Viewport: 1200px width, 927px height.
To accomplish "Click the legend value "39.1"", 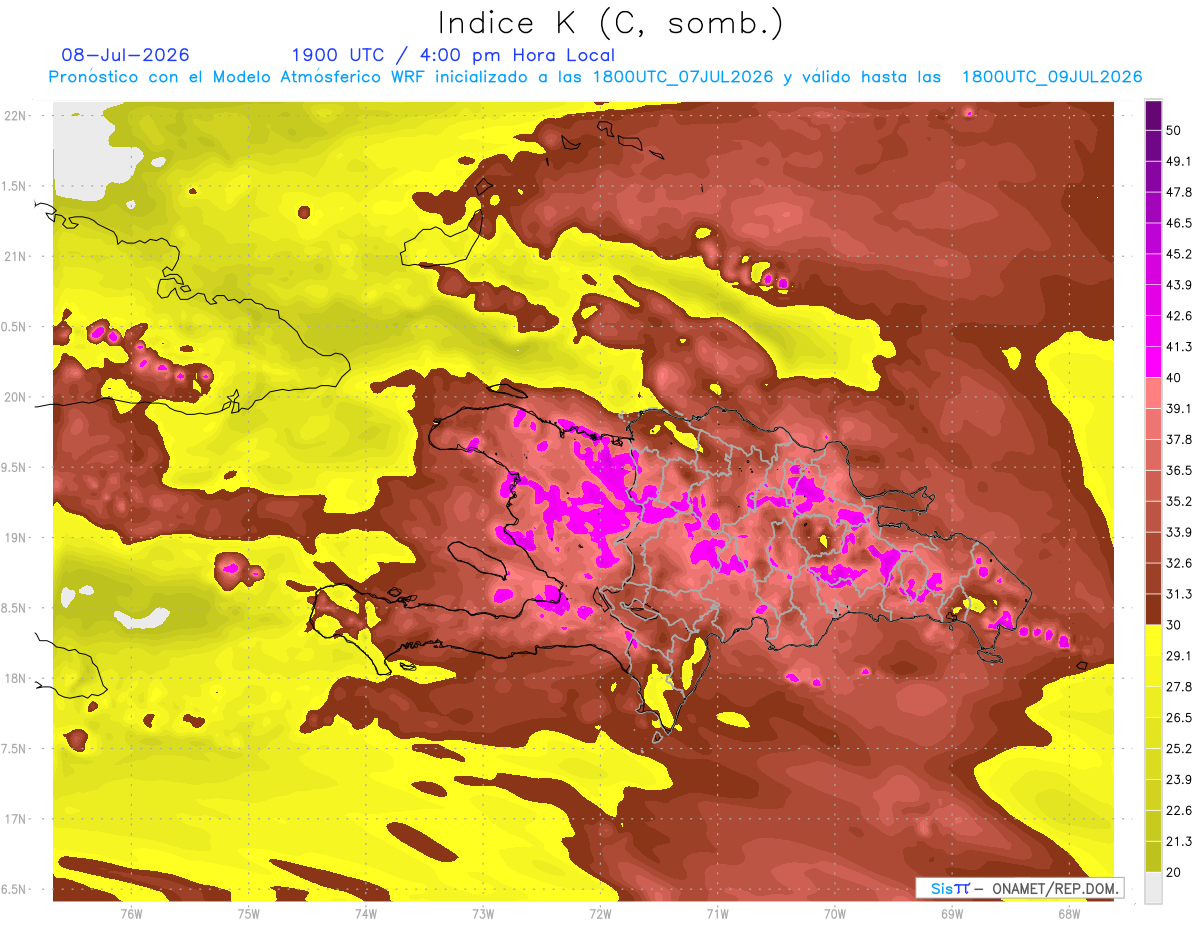I will point(1179,408).
